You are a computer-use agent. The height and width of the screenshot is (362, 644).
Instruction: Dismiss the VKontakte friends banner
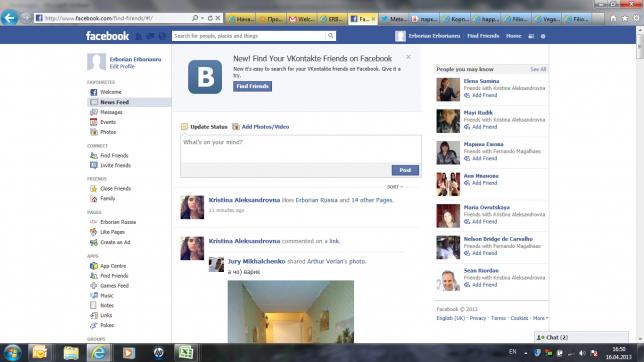pos(408,57)
